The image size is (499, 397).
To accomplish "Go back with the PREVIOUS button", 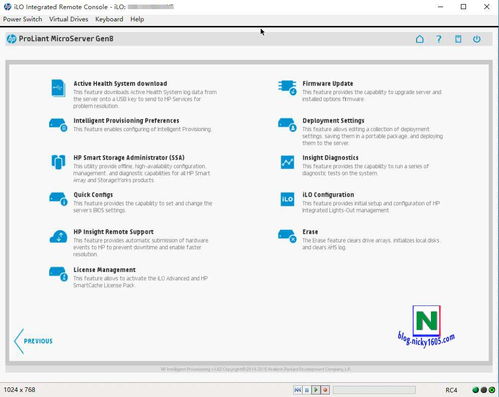I will tap(33, 341).
